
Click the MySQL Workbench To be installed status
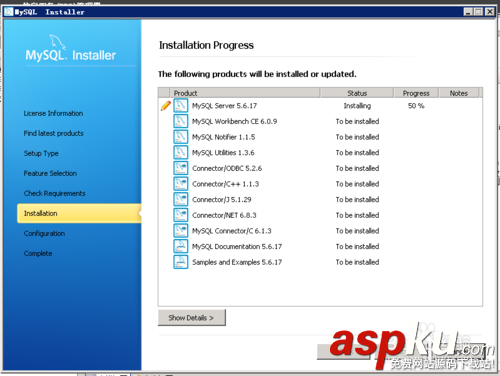click(357, 121)
